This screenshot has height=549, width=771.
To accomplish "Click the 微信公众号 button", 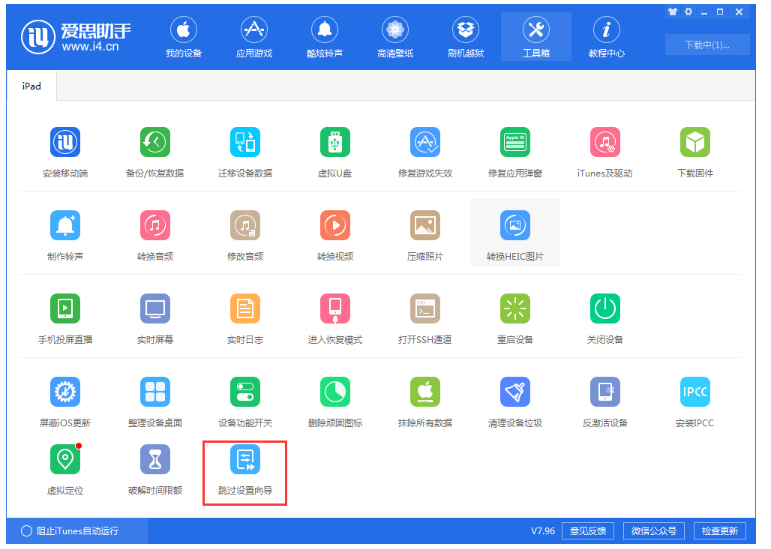I will (653, 531).
